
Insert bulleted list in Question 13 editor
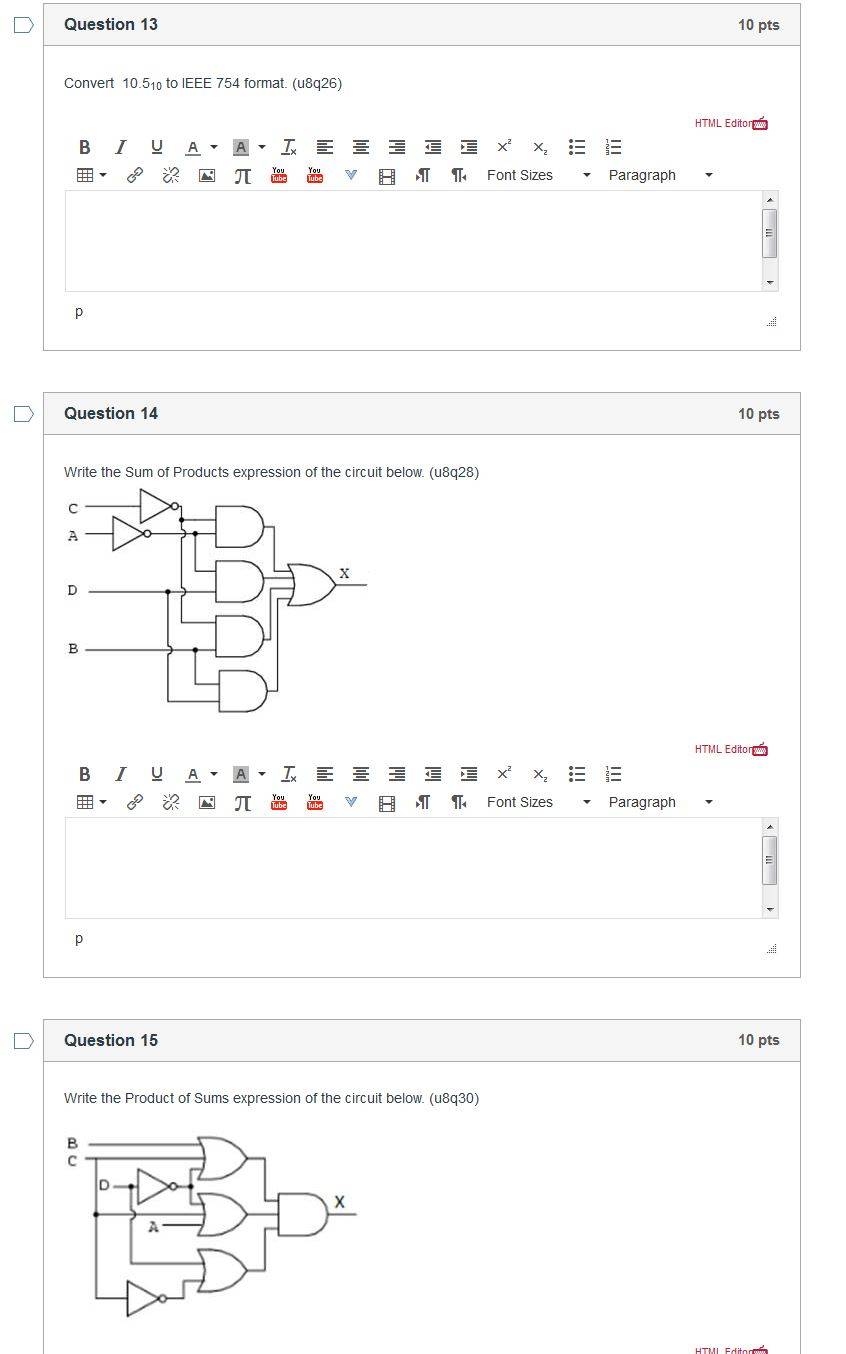click(x=577, y=147)
